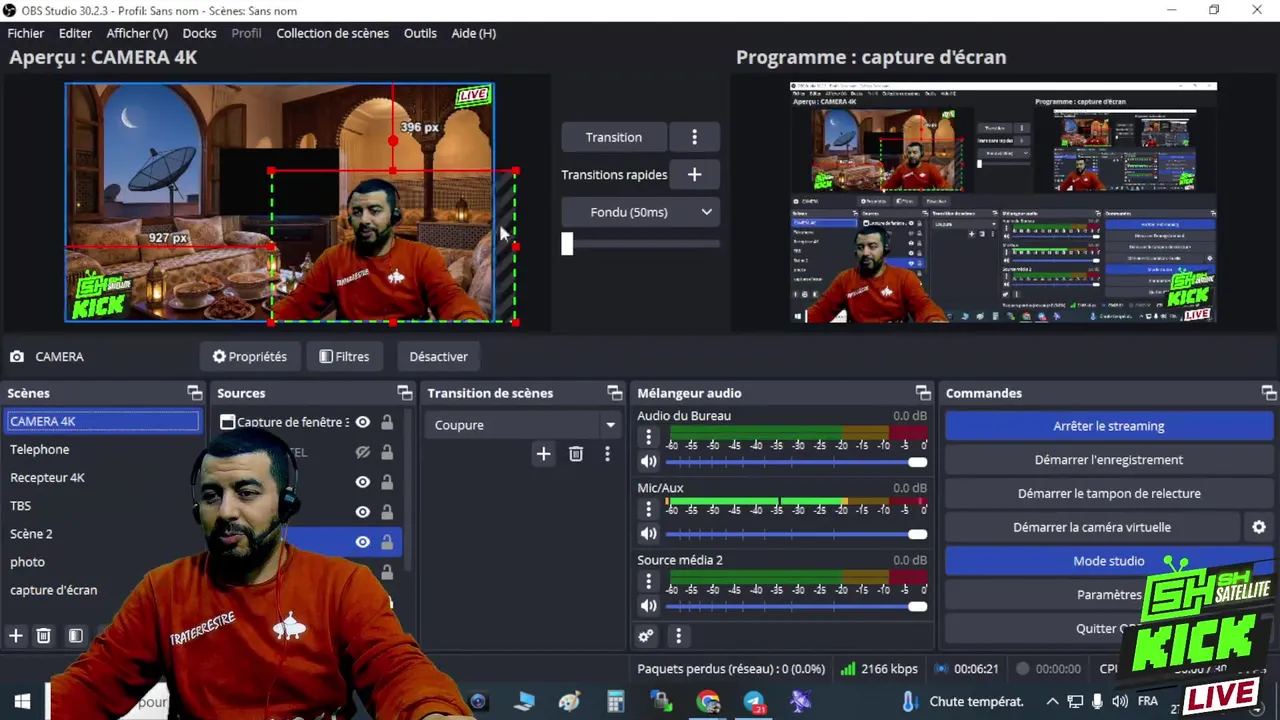Open Calculator from the taskbar
1280x720 pixels.
coord(616,702)
